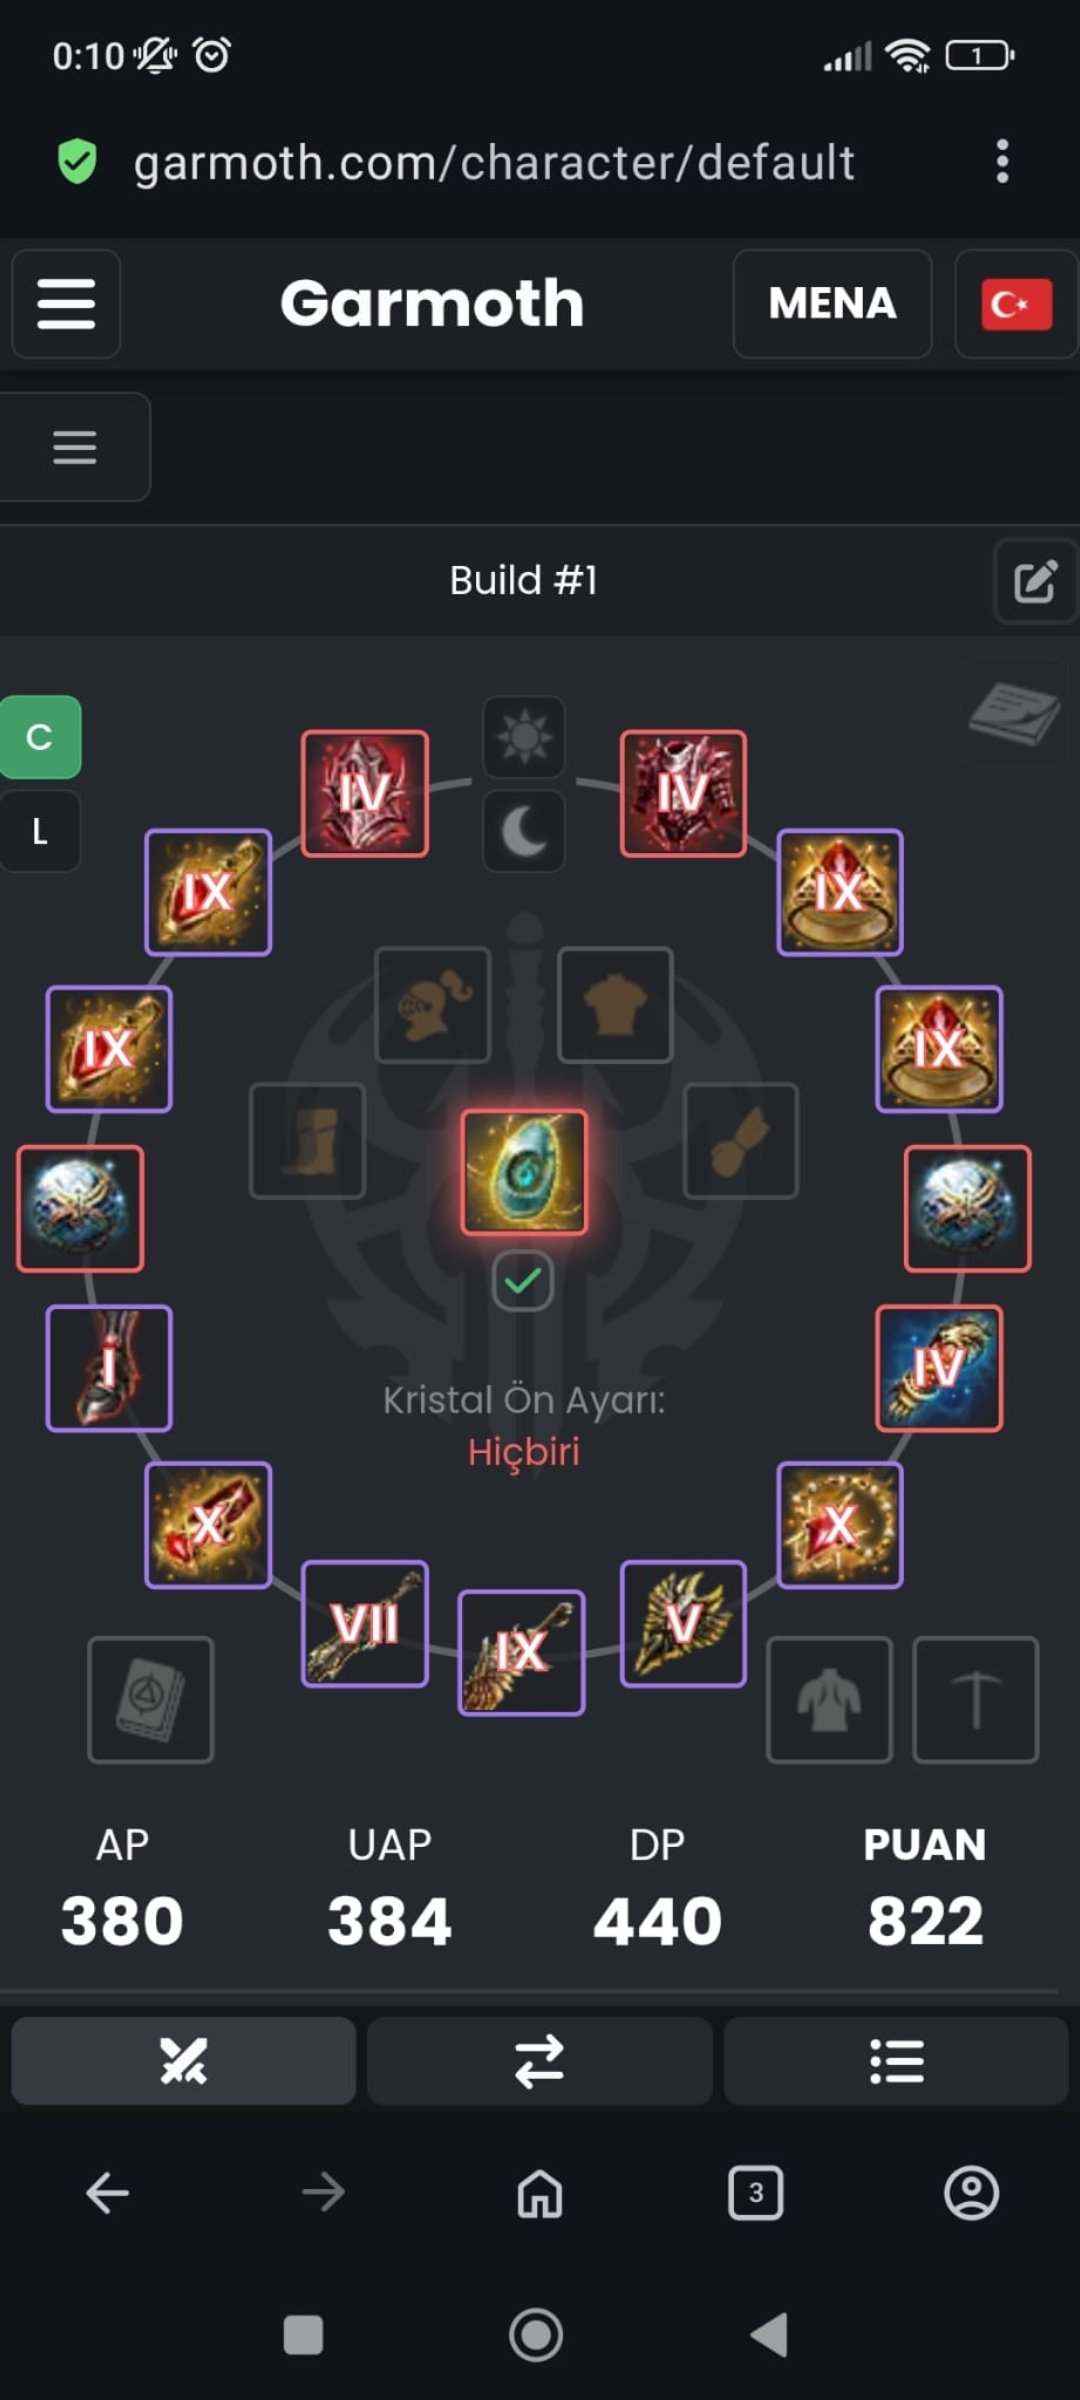
Task: Change language via Turkish flag button
Action: coord(1016,304)
